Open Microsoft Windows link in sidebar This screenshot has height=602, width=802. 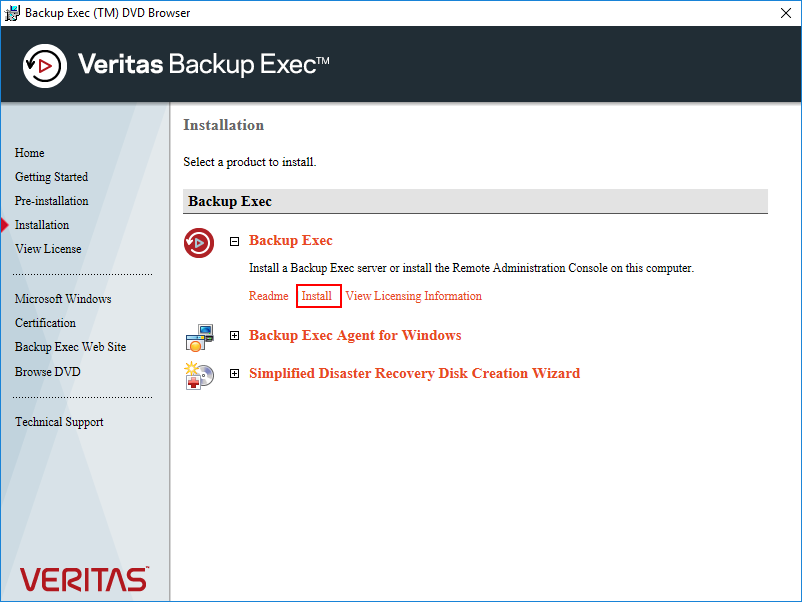tap(63, 299)
